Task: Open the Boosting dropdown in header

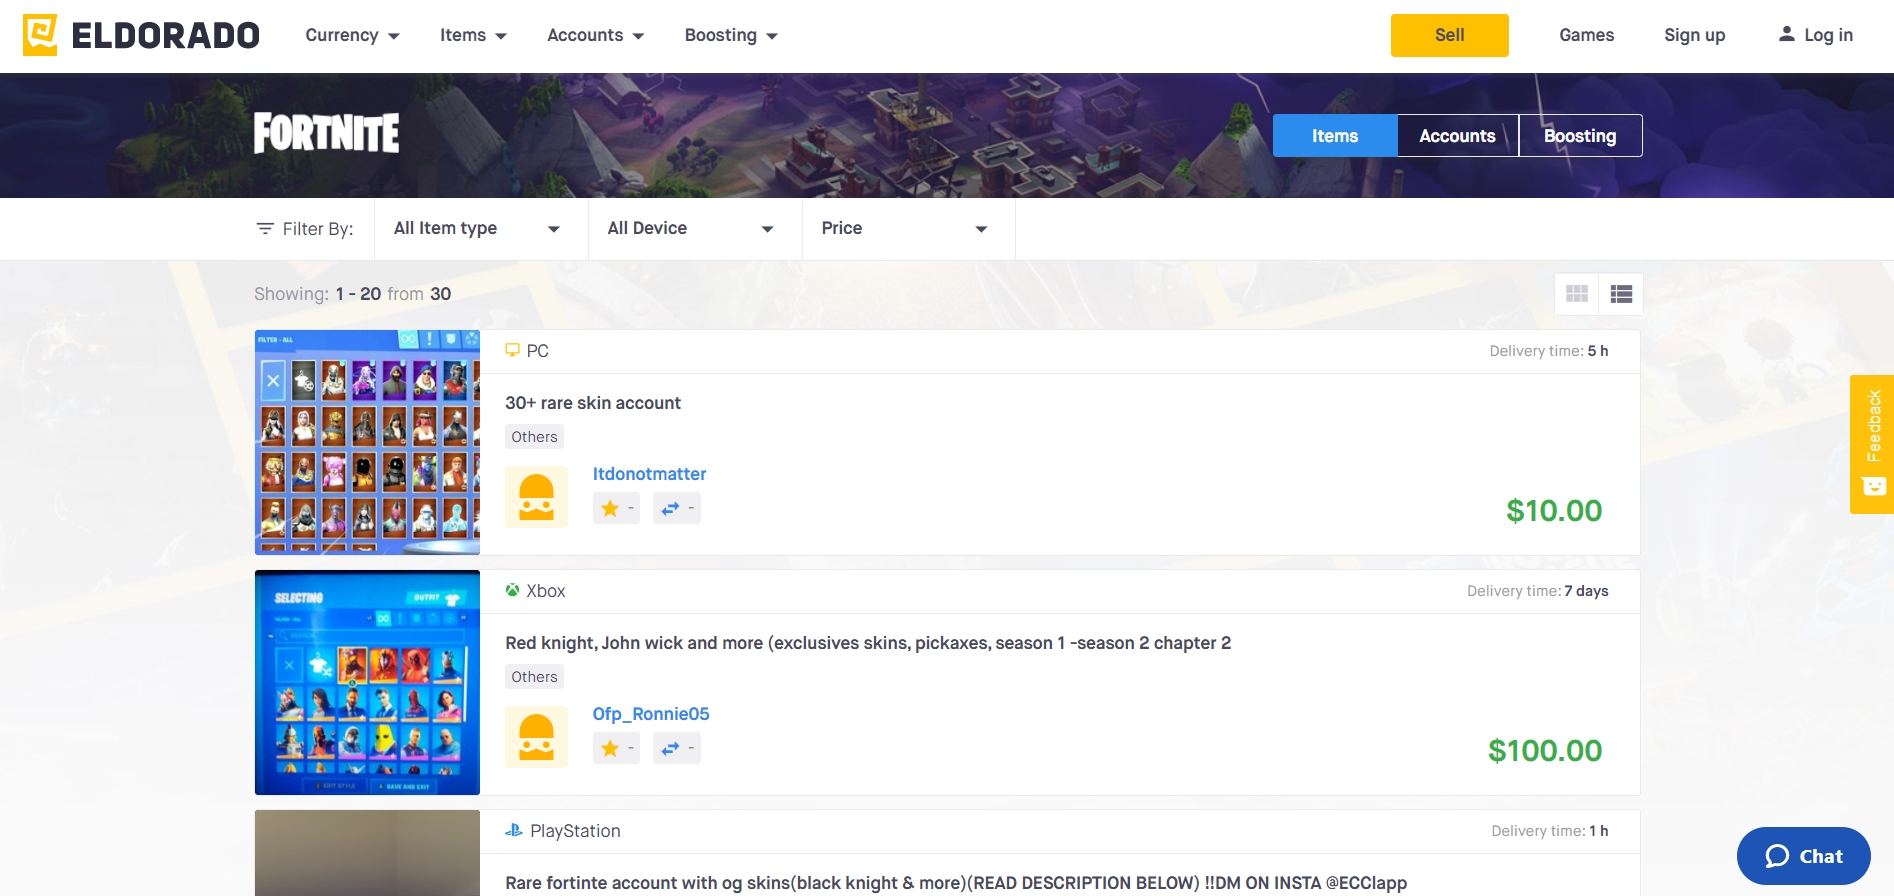Action: [x=731, y=35]
